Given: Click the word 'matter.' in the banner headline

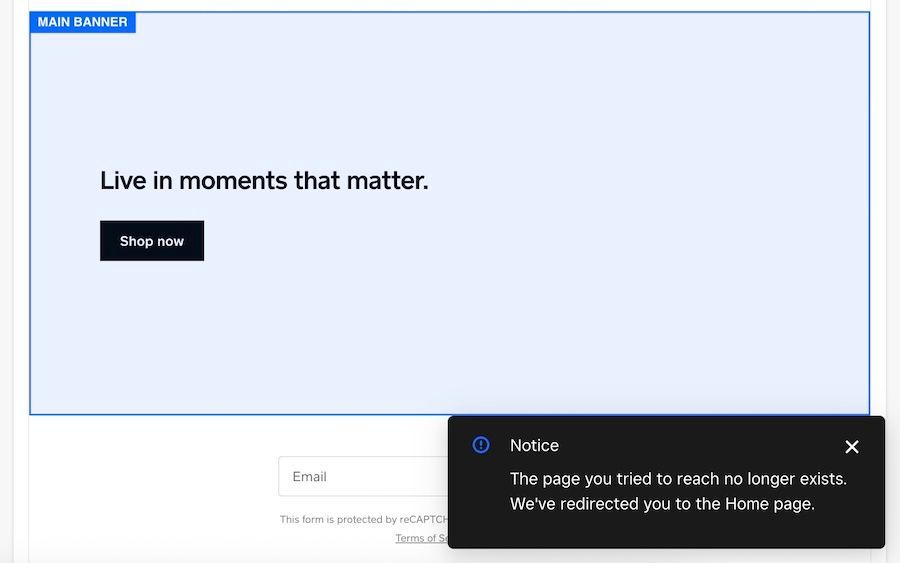Looking at the screenshot, I should (387, 181).
